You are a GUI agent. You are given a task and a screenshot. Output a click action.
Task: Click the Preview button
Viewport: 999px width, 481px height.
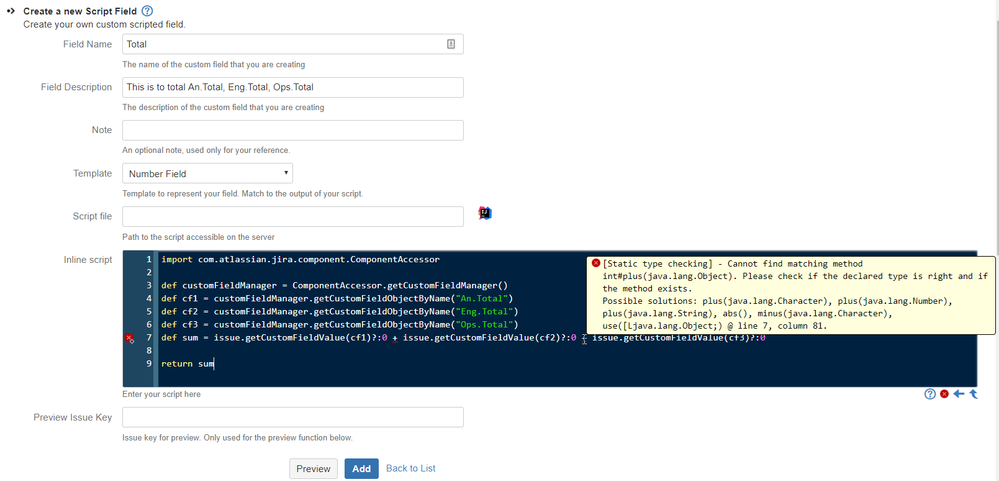(313, 468)
